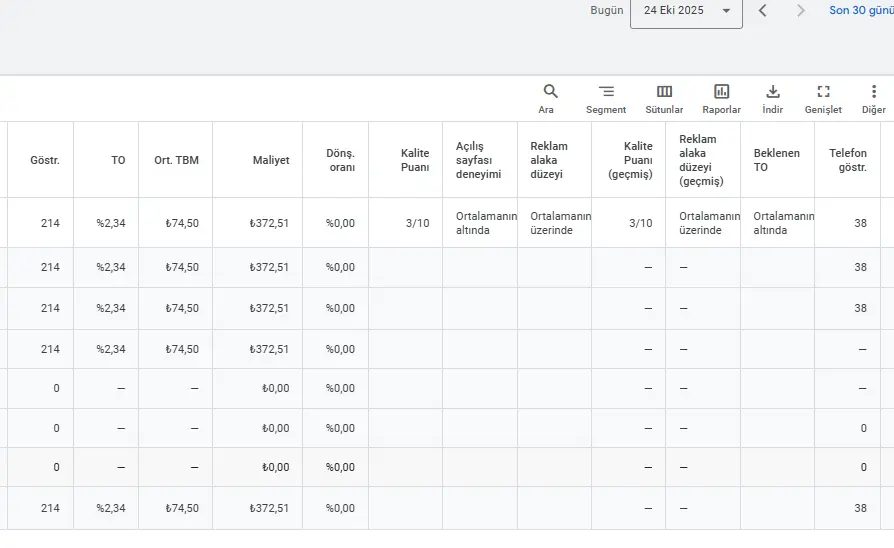Viewport: 894px width, 548px height.
Task: Click the Son 30 gün link
Action: (860, 11)
